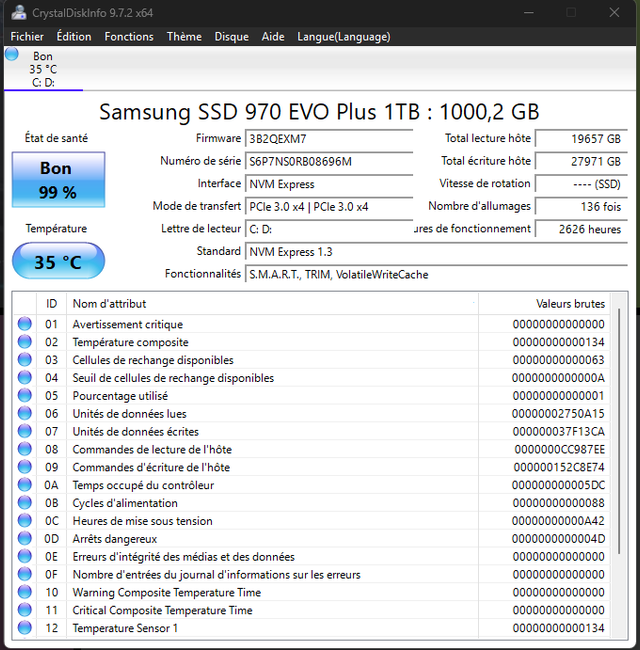640x650 pixels.
Task: Click status orb for Cycles d'alimentation row
Action: (25, 503)
